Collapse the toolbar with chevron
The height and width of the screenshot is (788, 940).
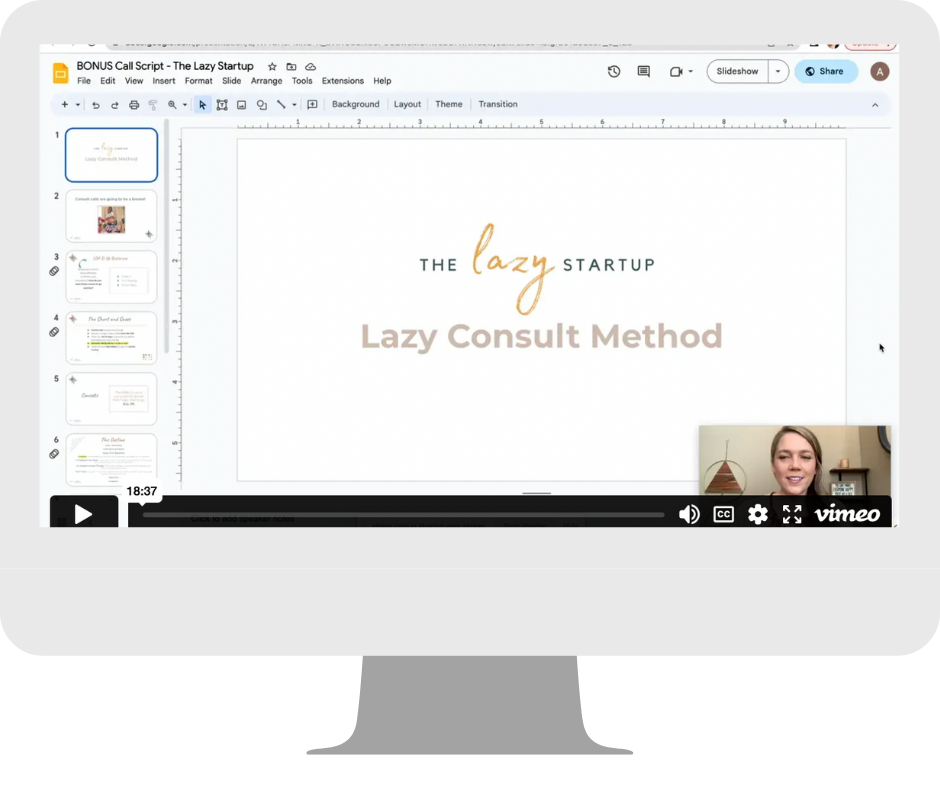click(875, 105)
